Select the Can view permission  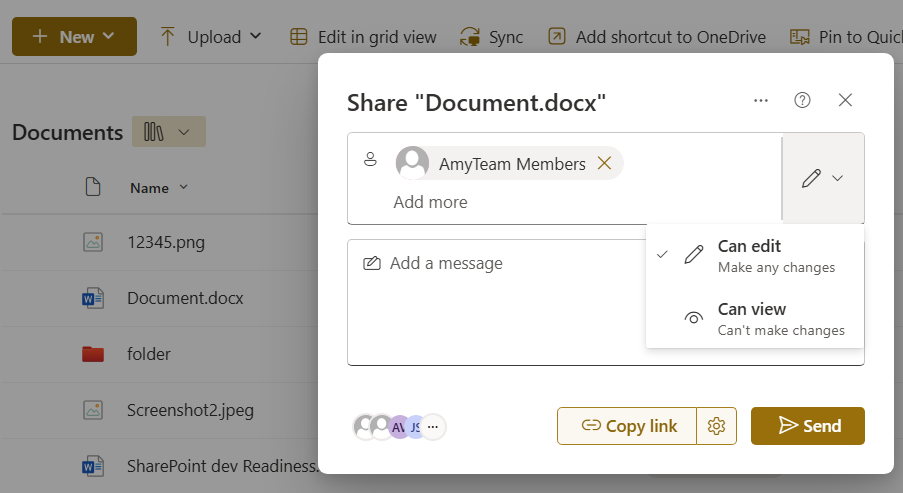(754, 319)
